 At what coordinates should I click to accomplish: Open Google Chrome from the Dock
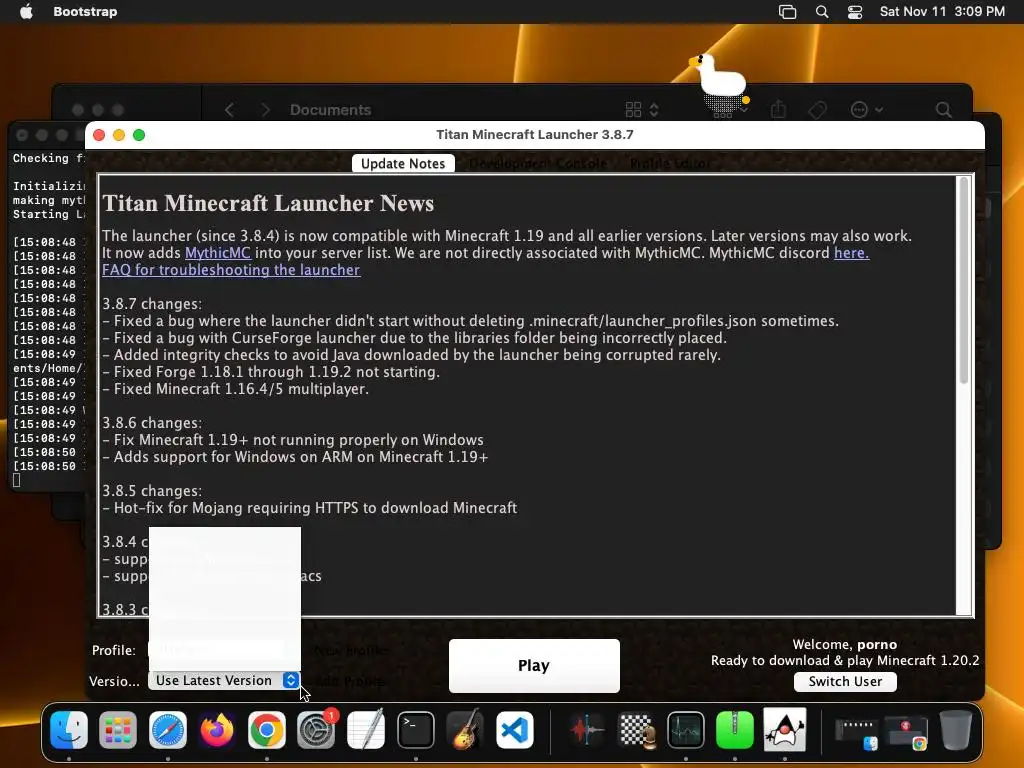pyautogui.click(x=266, y=729)
